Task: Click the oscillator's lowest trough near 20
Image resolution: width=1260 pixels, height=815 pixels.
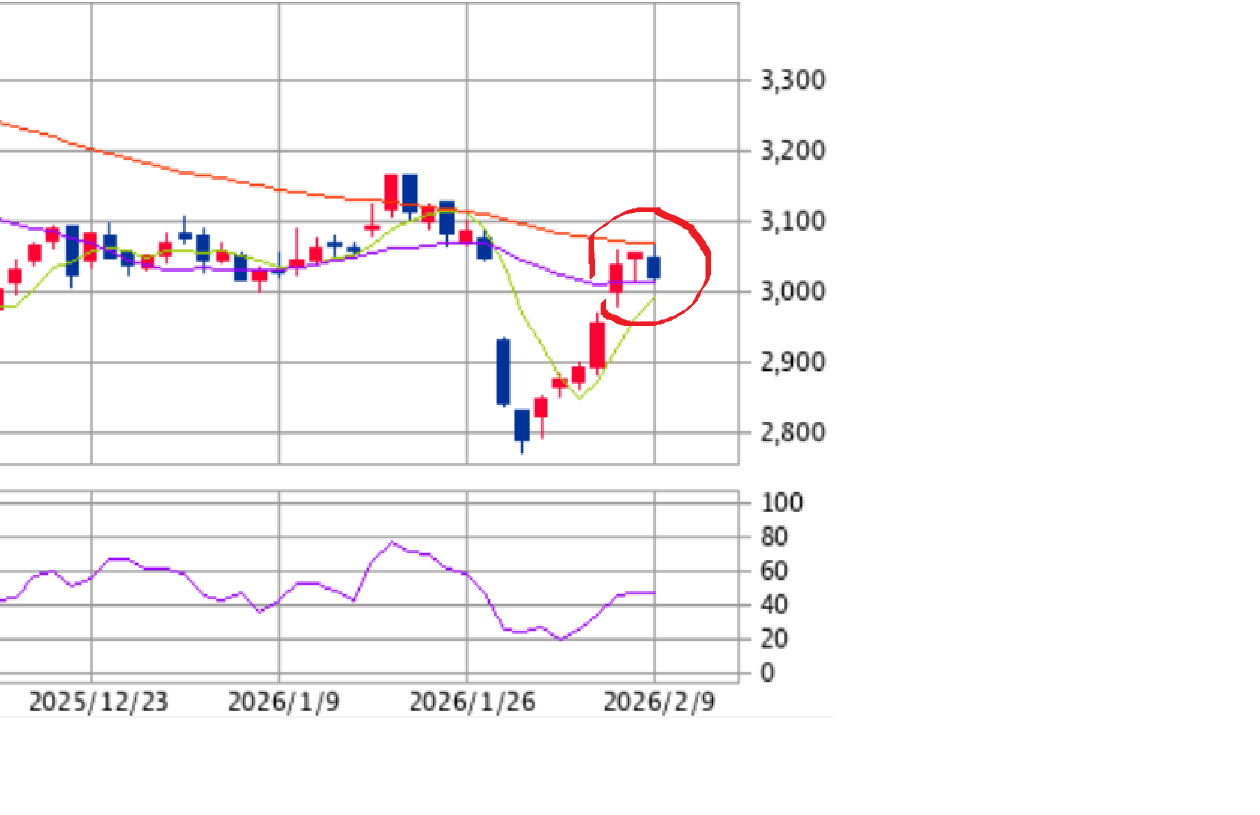Action: 561,638
